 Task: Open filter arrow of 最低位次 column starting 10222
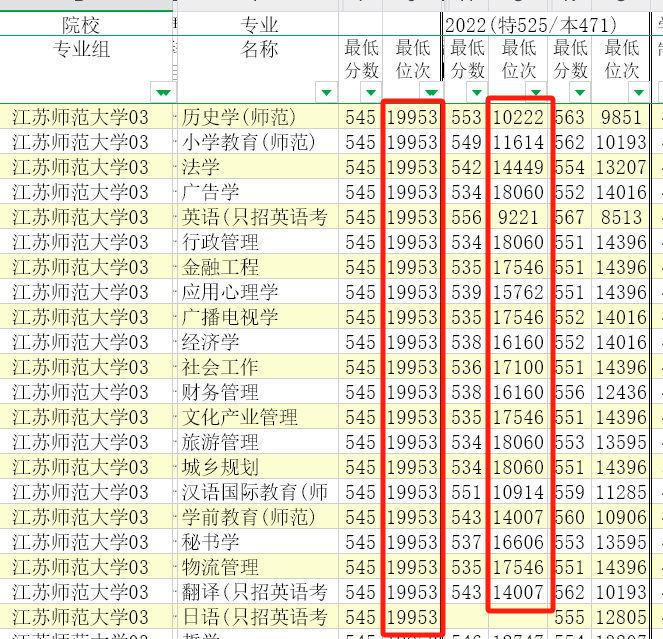tap(536, 93)
